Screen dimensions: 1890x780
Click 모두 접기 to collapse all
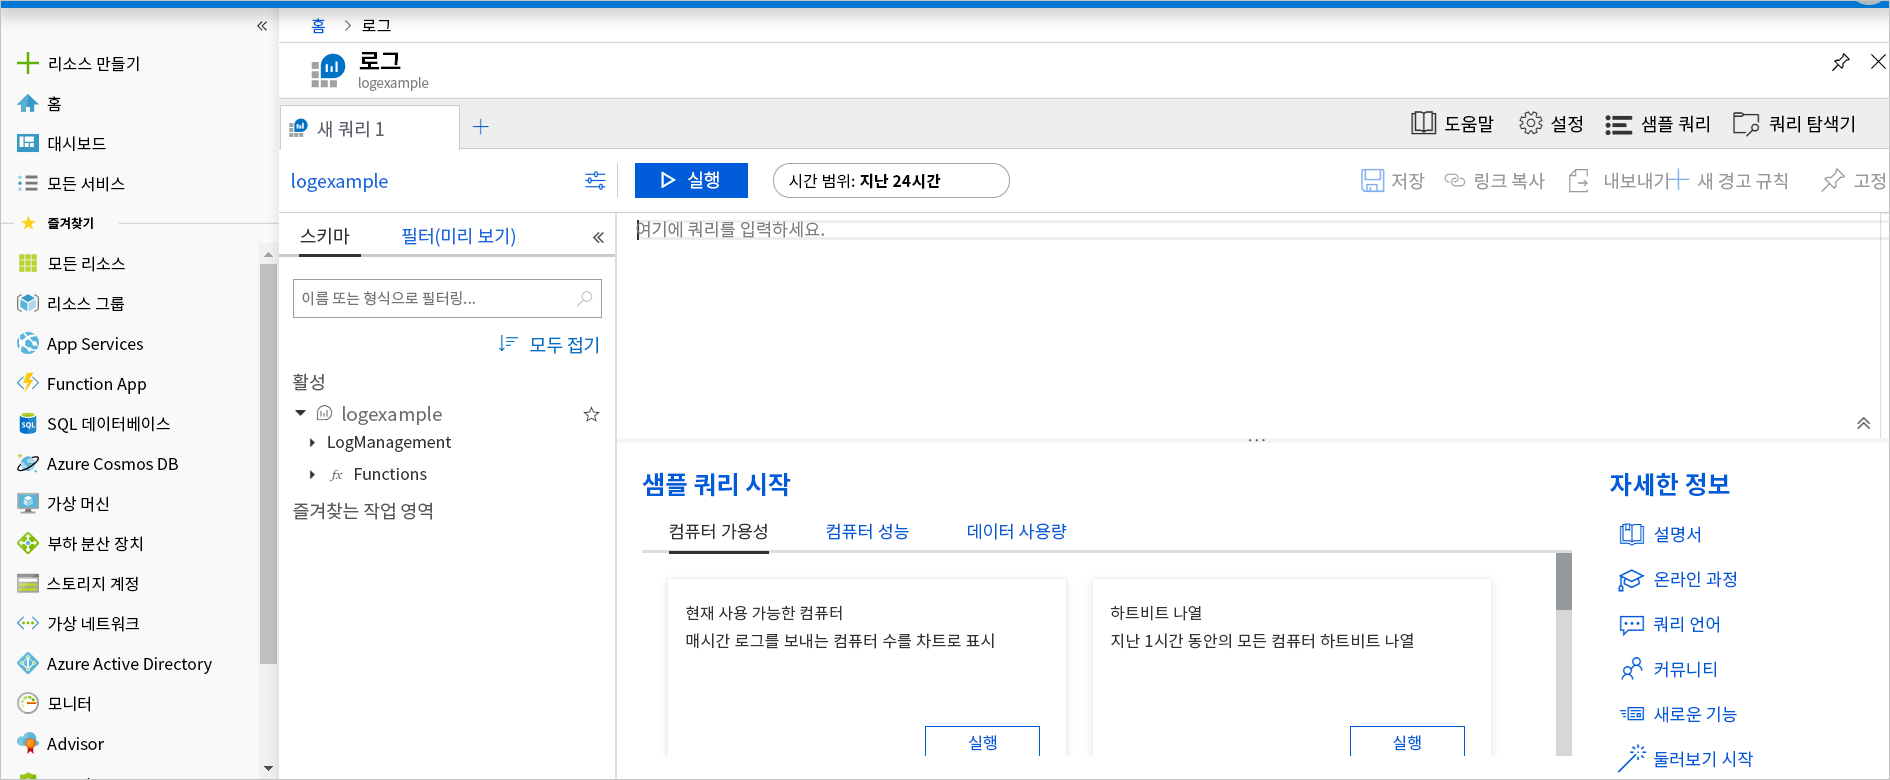click(x=549, y=345)
